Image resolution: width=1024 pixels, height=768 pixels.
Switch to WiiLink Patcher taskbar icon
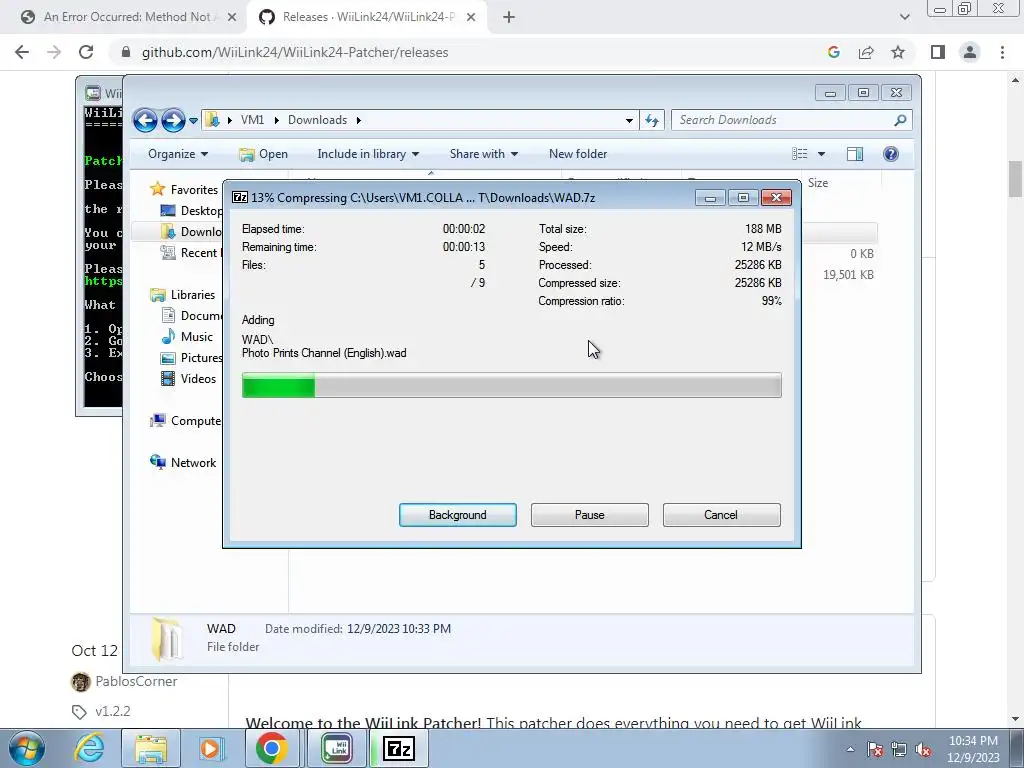336,748
